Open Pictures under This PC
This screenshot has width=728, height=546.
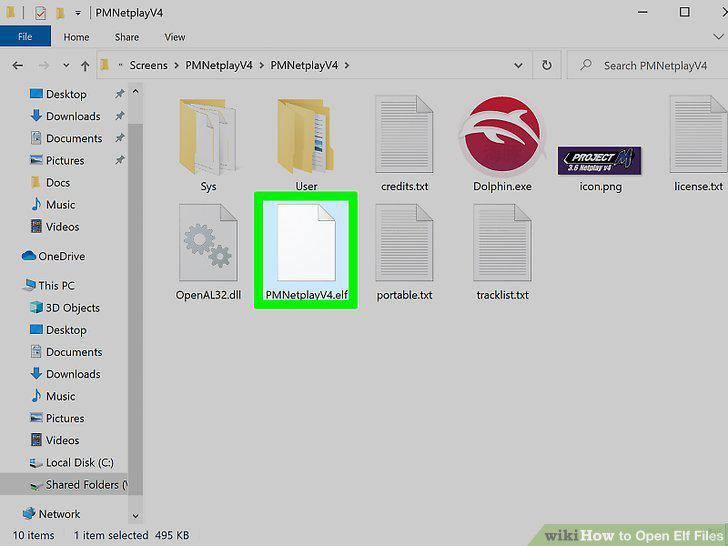pos(65,418)
